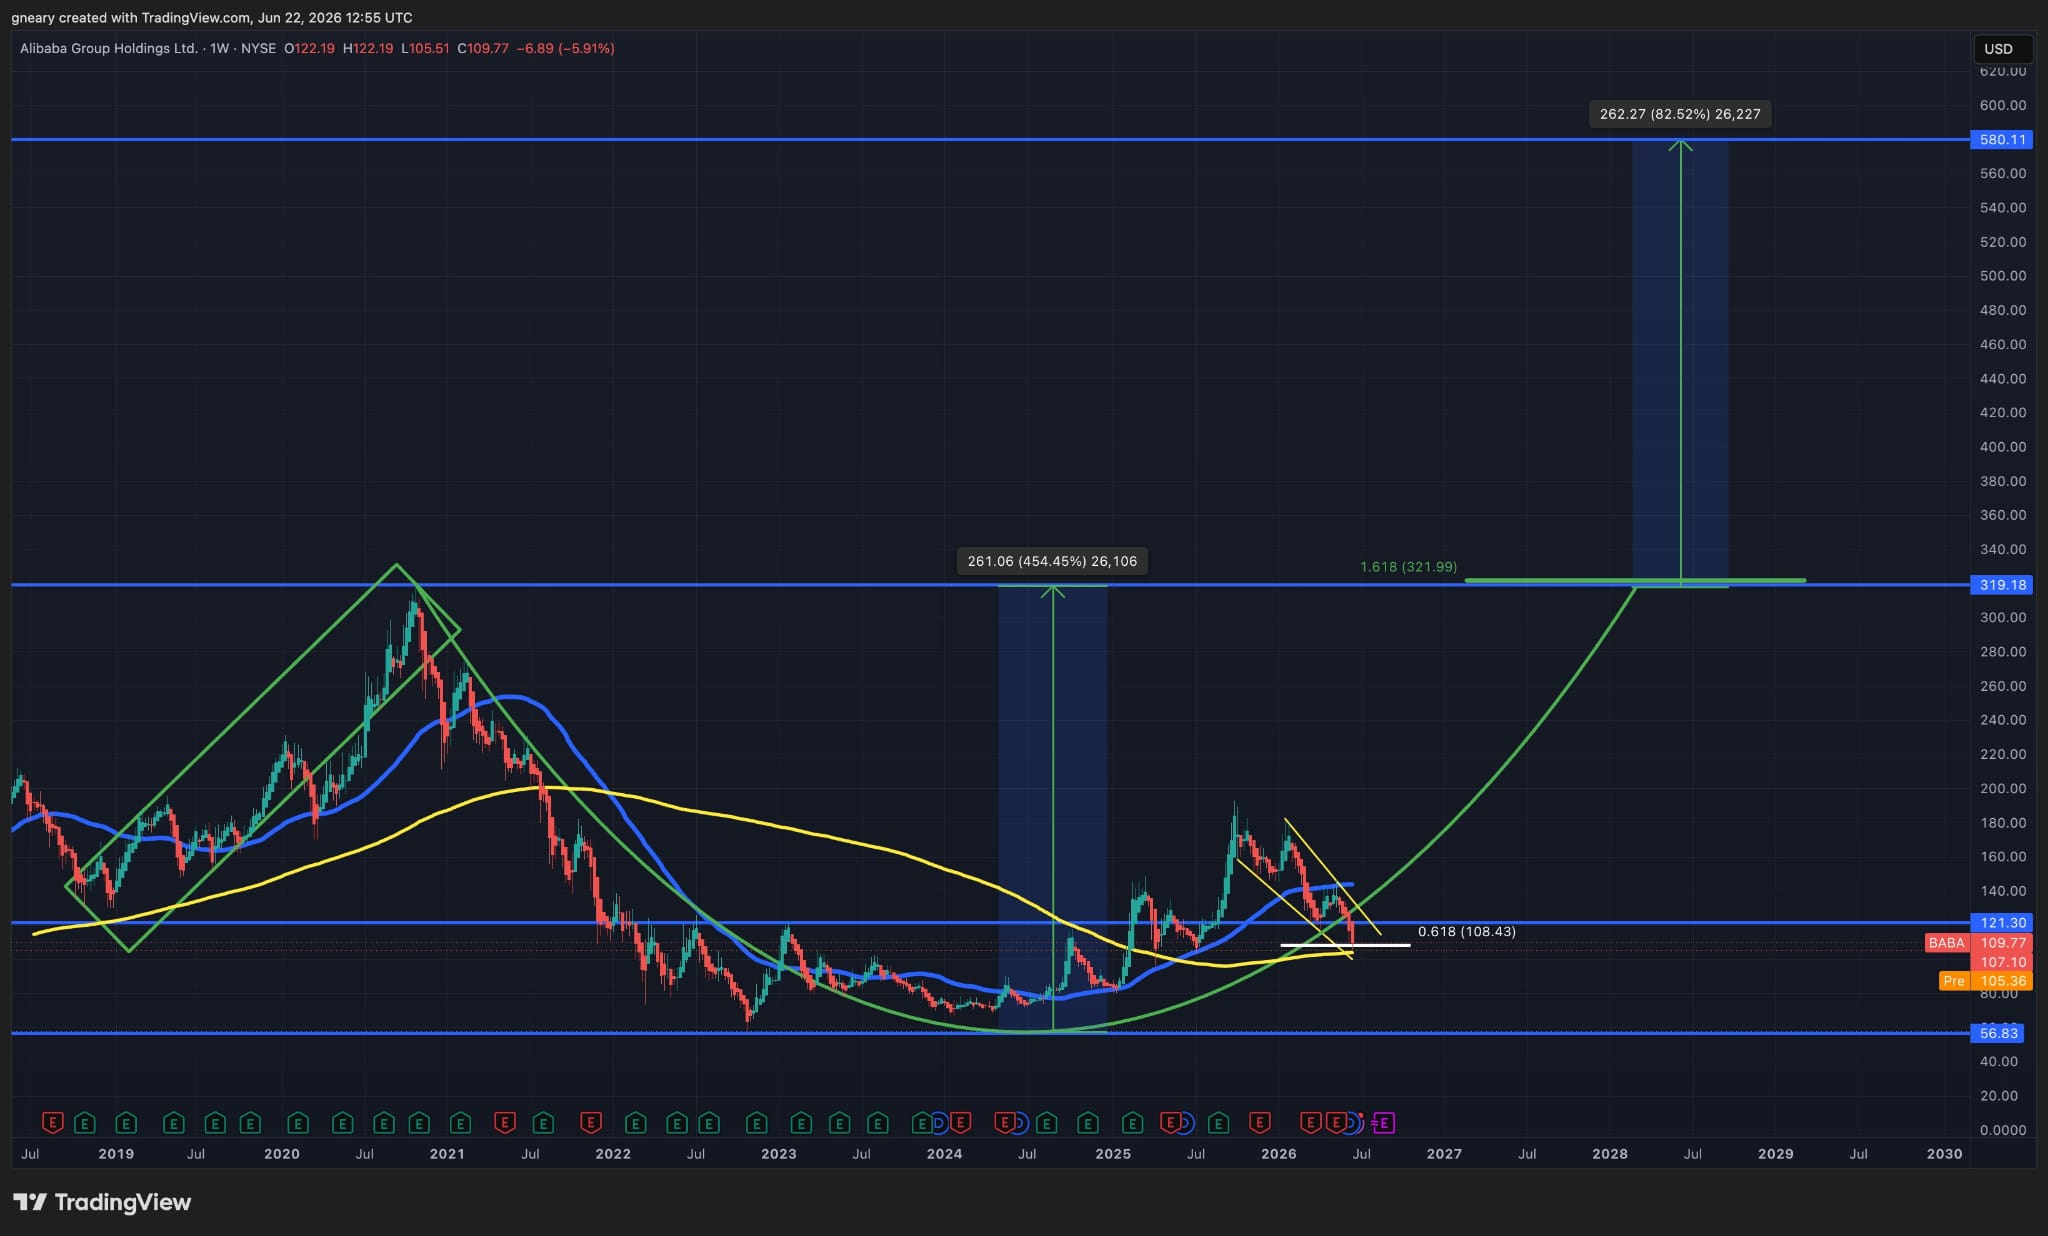This screenshot has width=2048, height=1236.
Task: Click the first red earnings marker after the 2021 label
Action: click(504, 1123)
